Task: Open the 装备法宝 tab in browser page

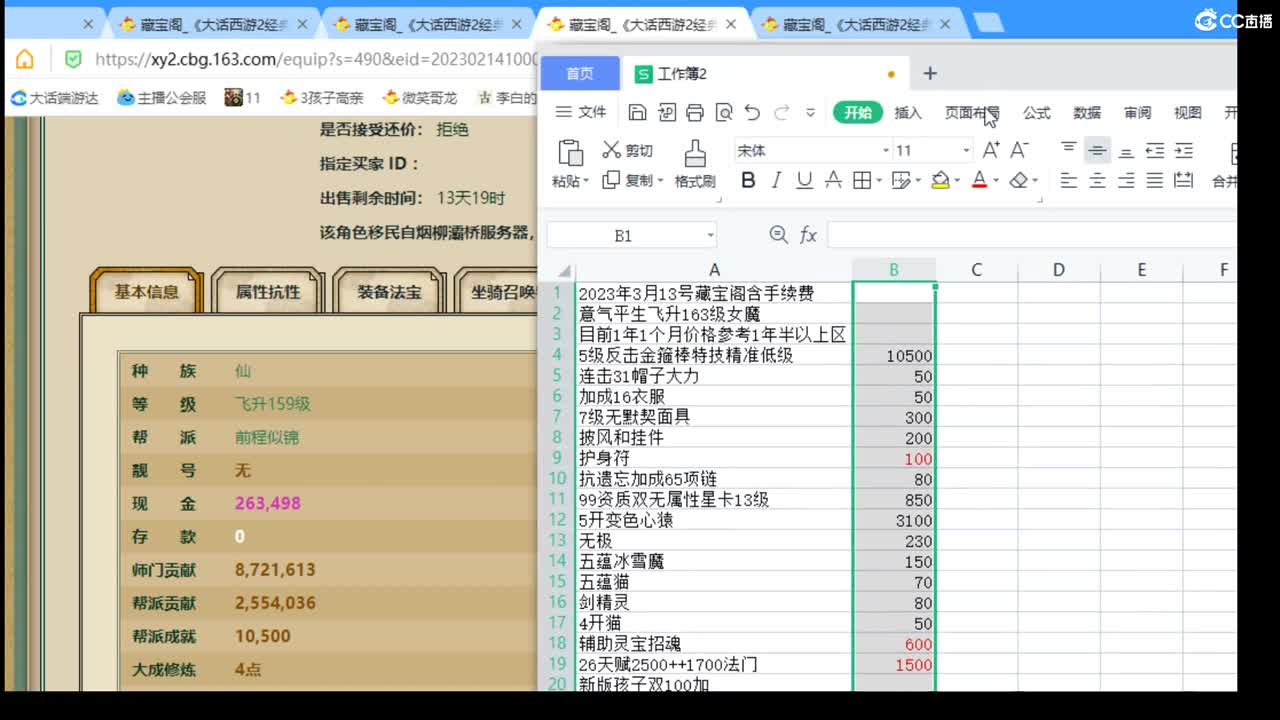Action: 389,292
